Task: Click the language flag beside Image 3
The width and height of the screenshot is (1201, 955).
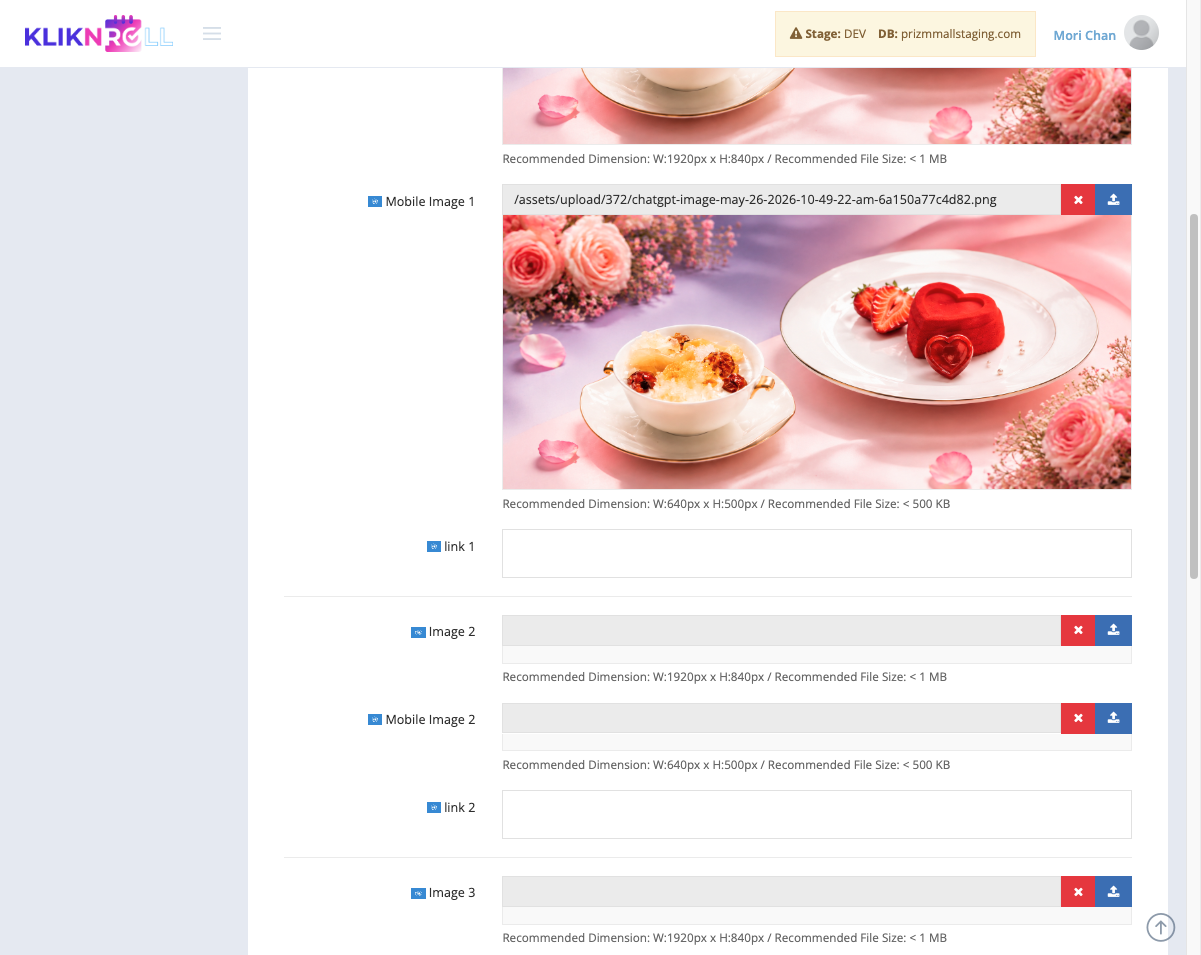Action: coord(418,893)
